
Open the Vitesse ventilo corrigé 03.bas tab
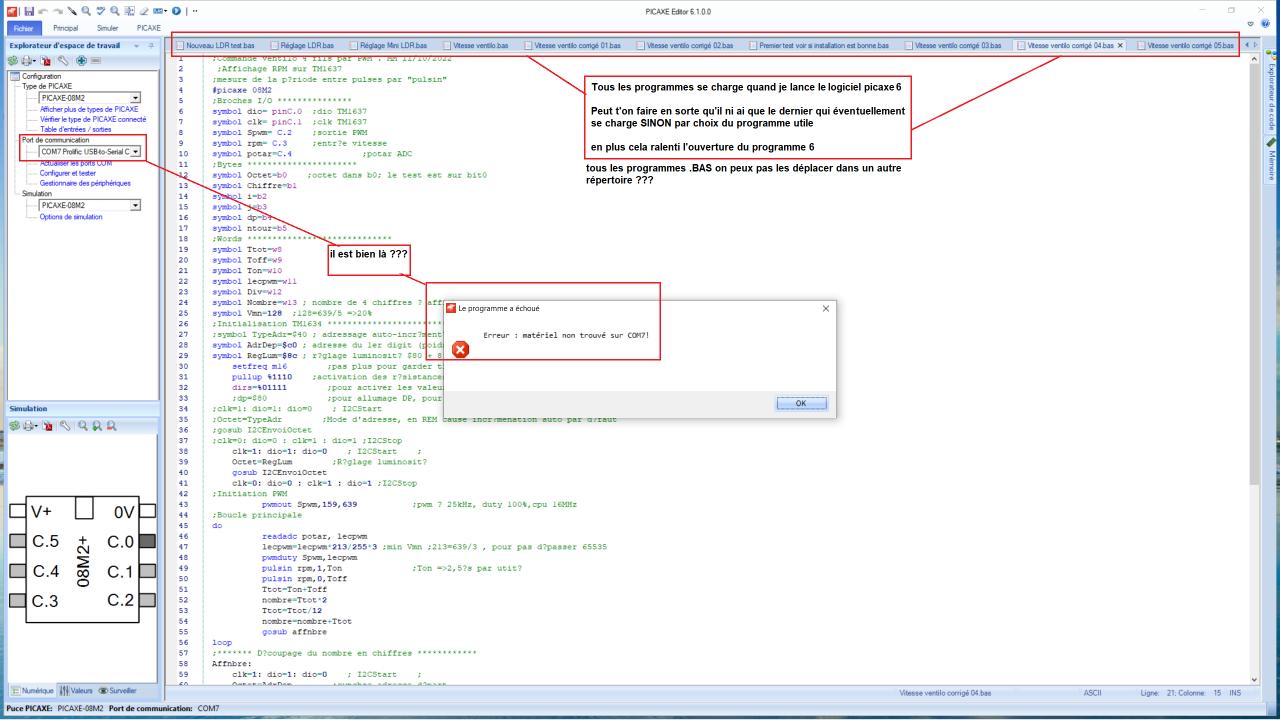[x=951, y=45]
